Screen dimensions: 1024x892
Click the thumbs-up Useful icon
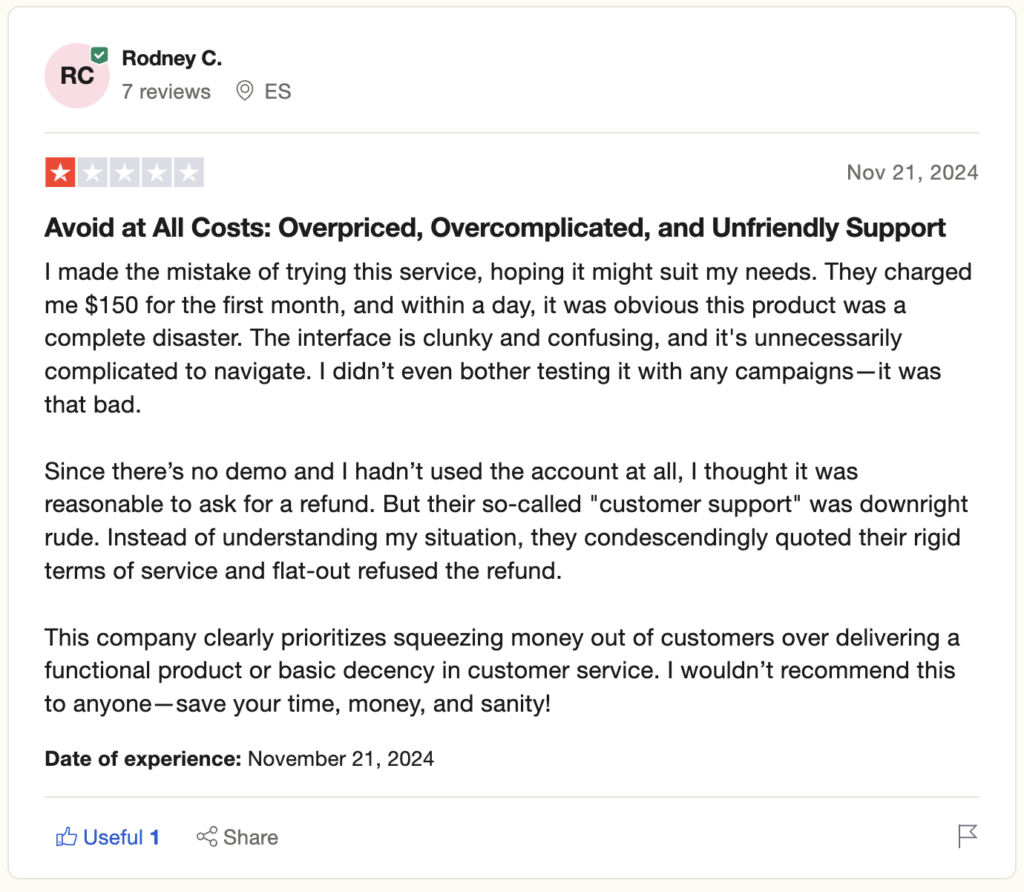tap(66, 837)
